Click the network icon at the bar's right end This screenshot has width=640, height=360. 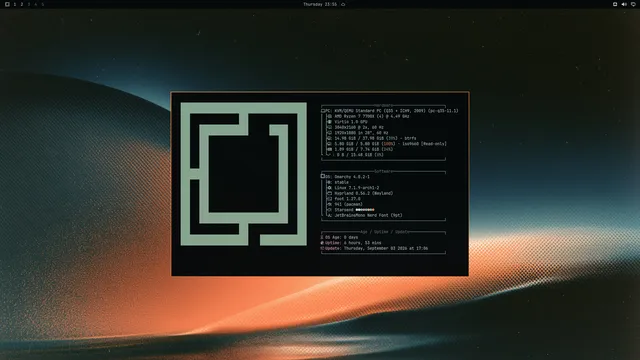coord(633,4)
